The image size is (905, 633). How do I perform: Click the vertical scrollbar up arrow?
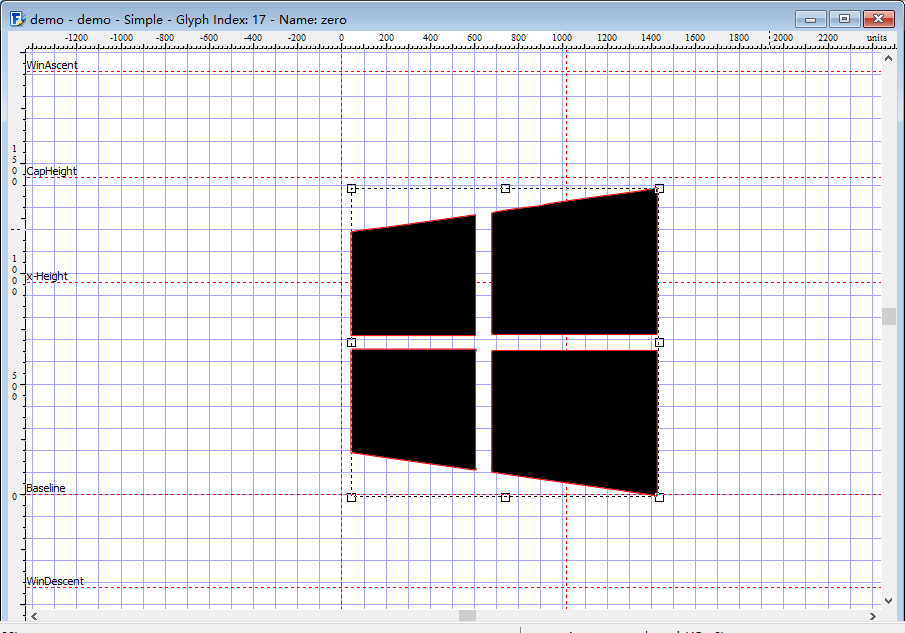(x=888, y=58)
